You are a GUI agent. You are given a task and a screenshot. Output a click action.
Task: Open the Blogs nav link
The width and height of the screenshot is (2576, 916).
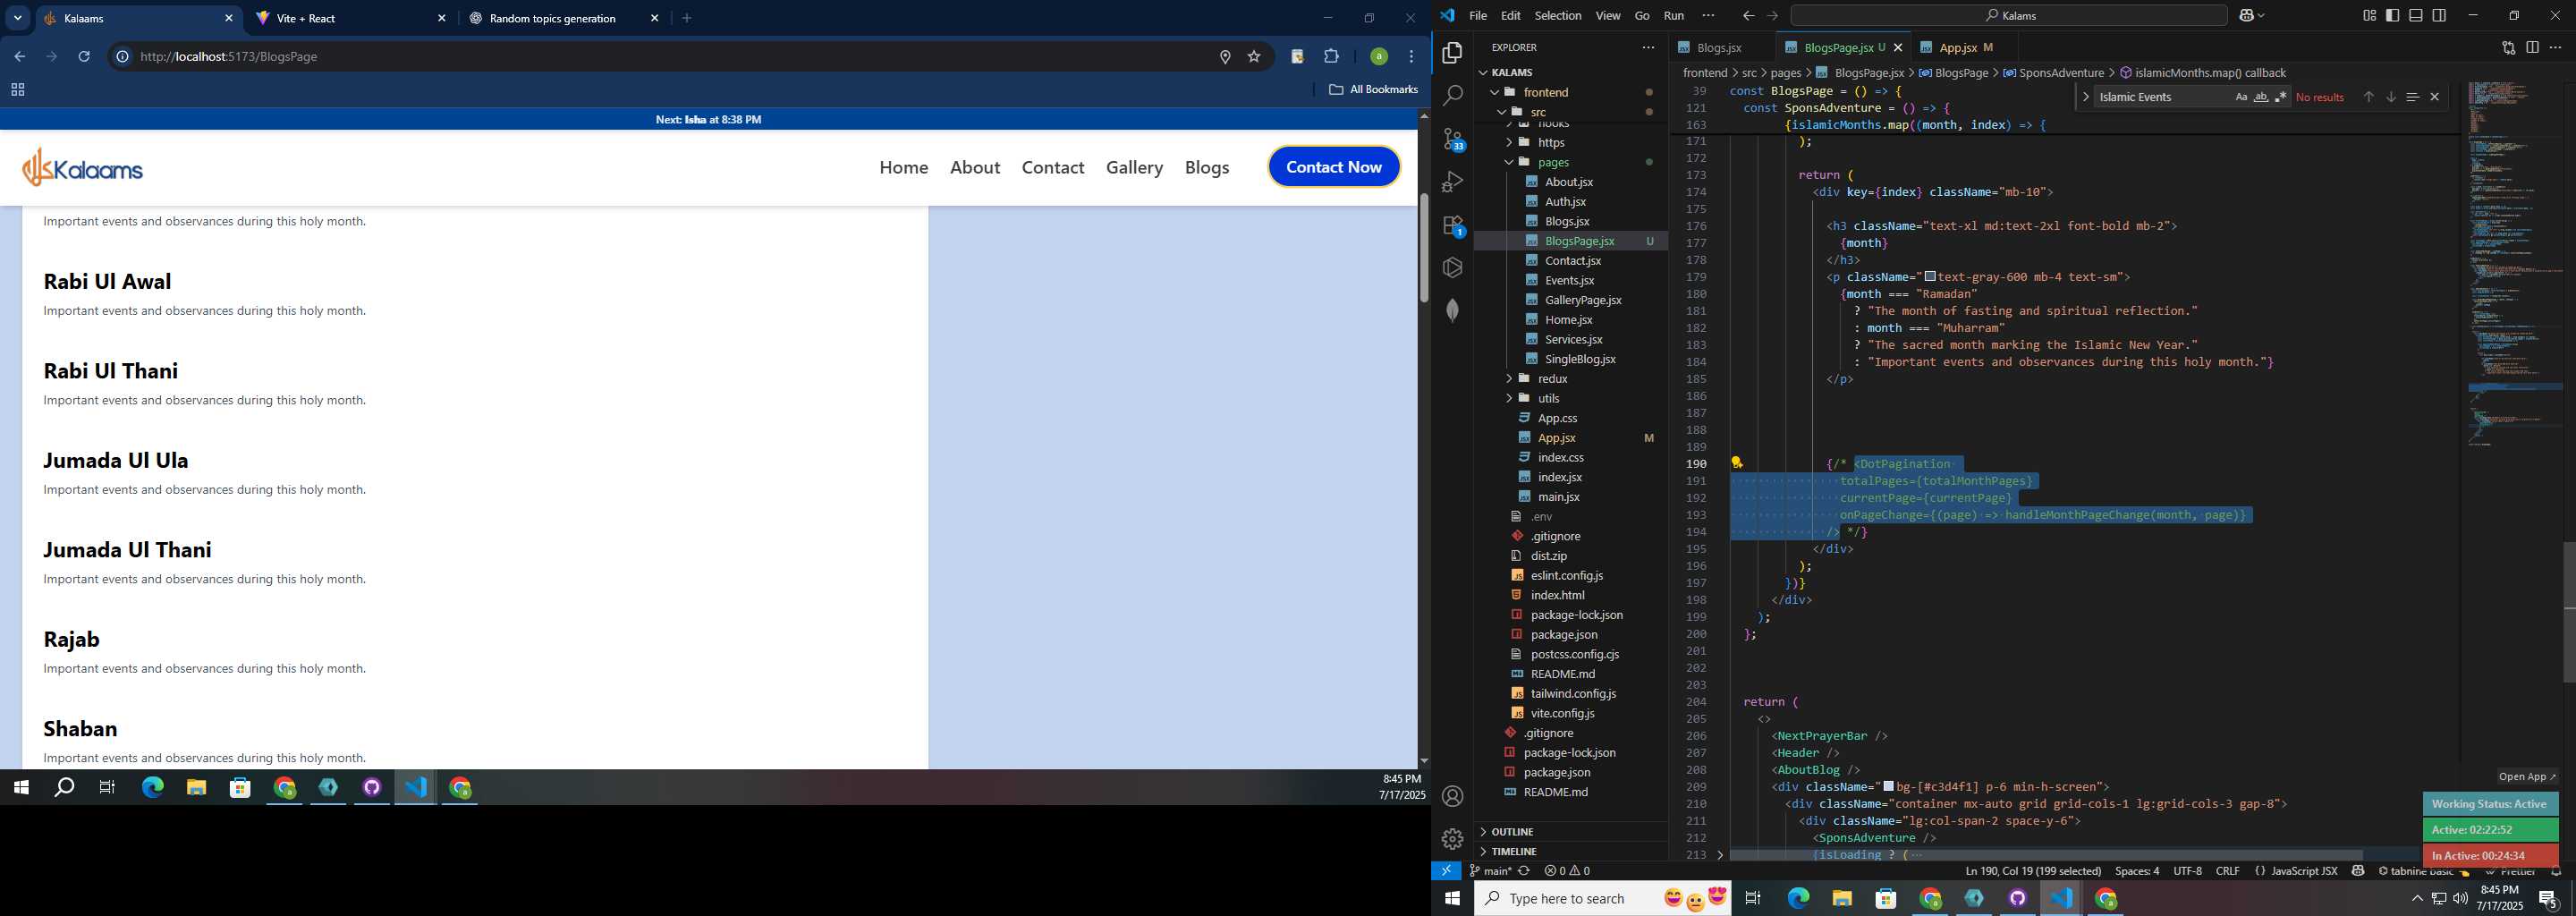pyautogui.click(x=1207, y=167)
